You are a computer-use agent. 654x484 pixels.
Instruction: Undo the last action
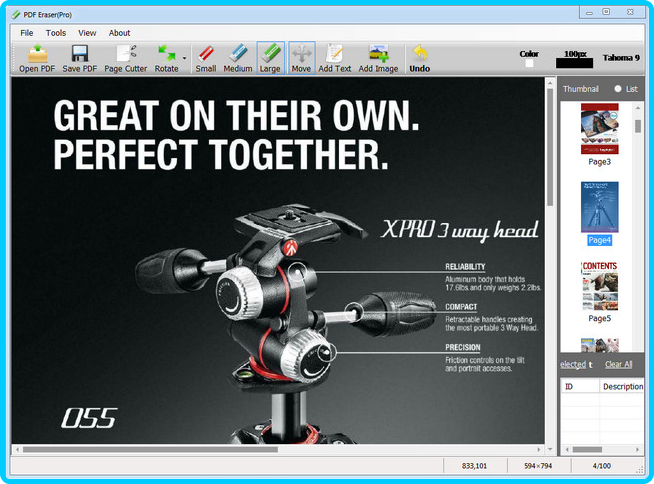pos(420,58)
